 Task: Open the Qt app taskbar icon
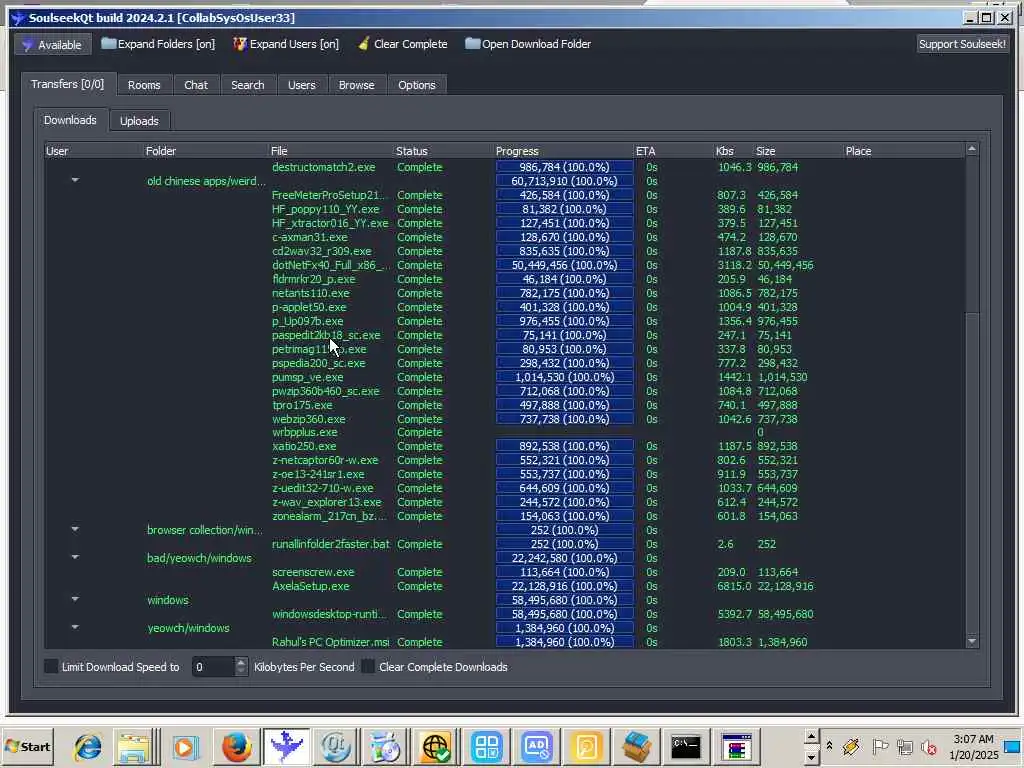[336, 746]
